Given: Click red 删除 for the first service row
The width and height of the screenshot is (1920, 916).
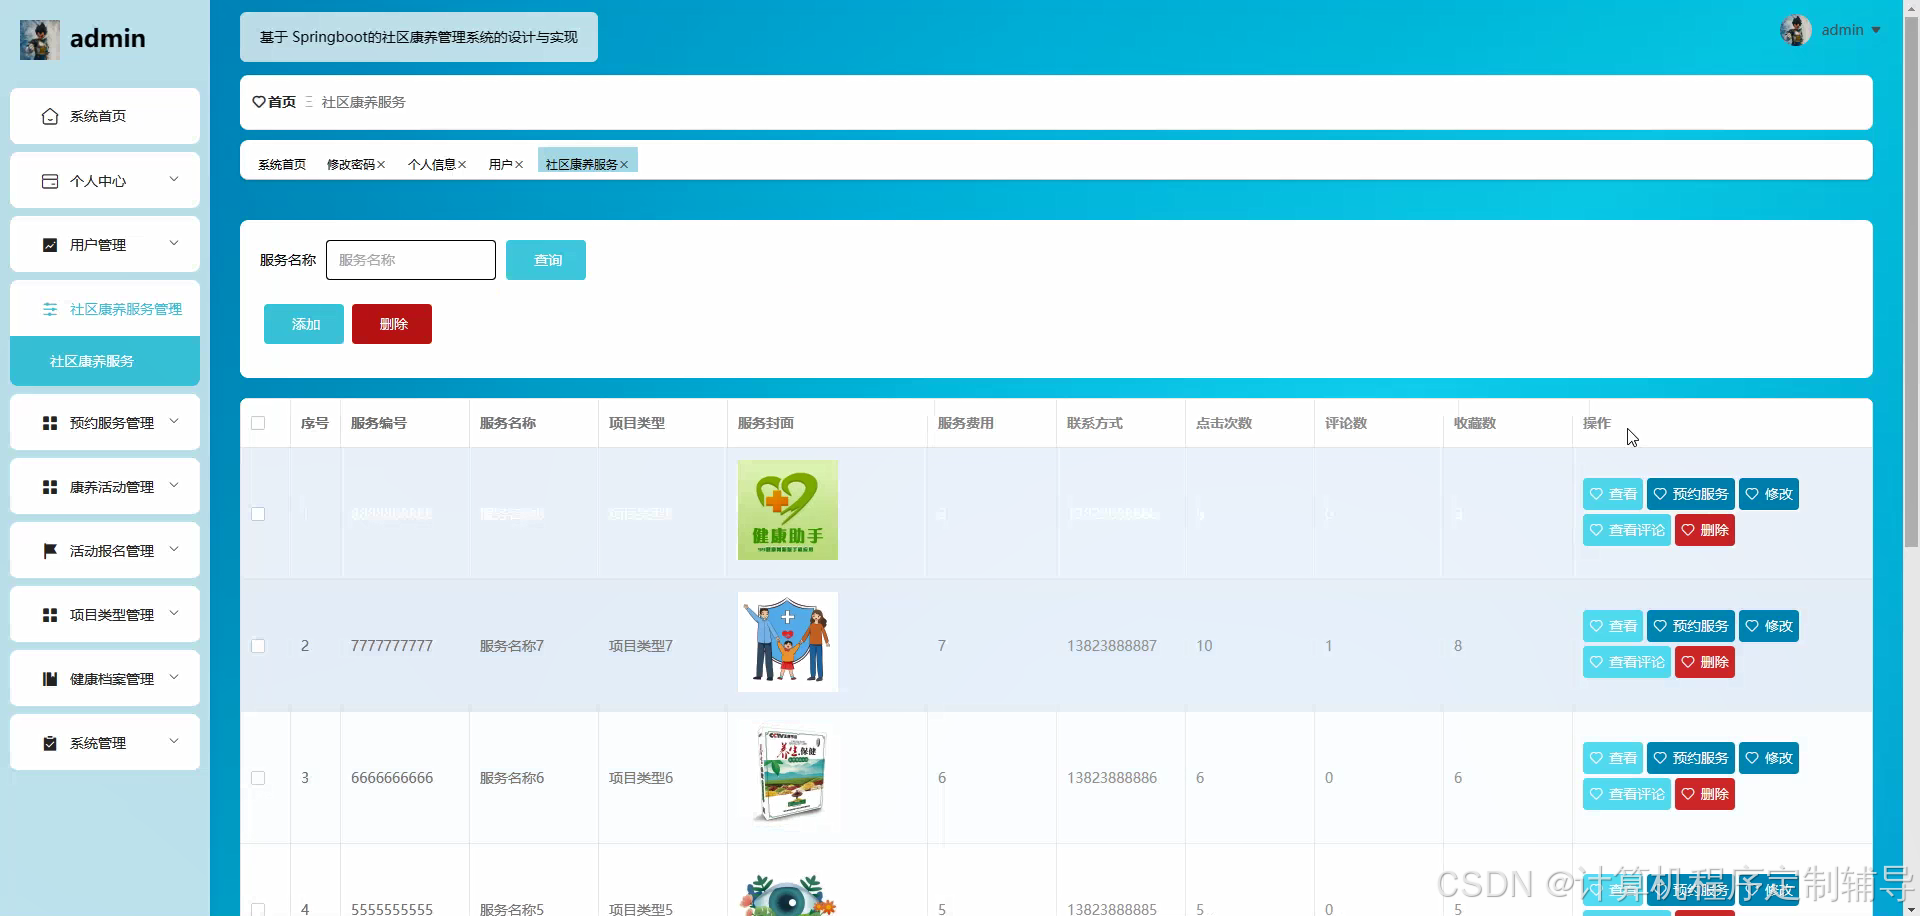Looking at the screenshot, I should tap(1705, 530).
